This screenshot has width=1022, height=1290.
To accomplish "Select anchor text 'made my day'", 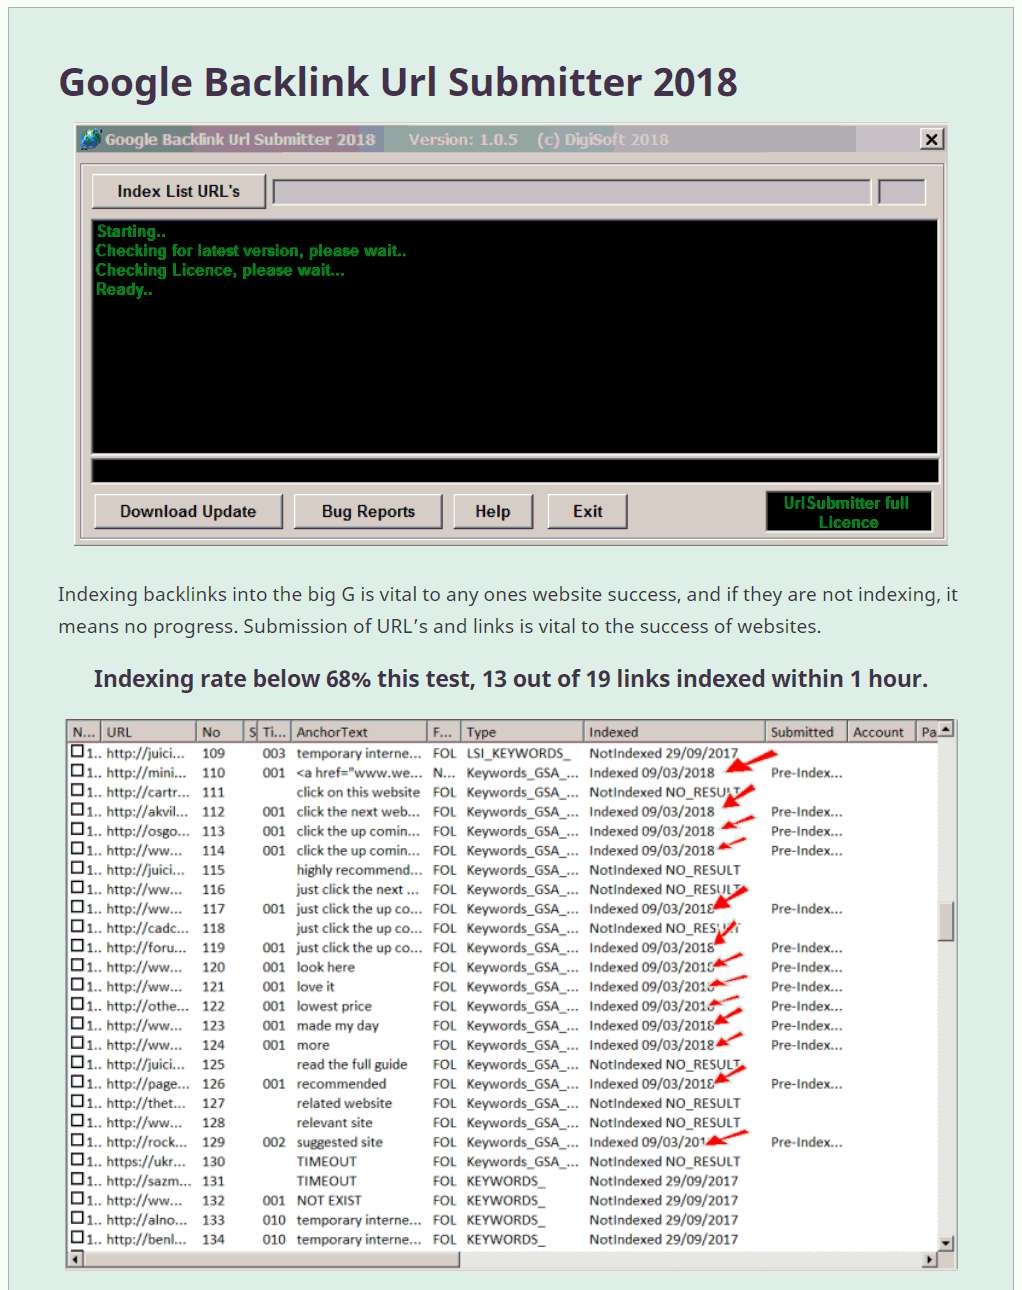I will click(338, 1025).
